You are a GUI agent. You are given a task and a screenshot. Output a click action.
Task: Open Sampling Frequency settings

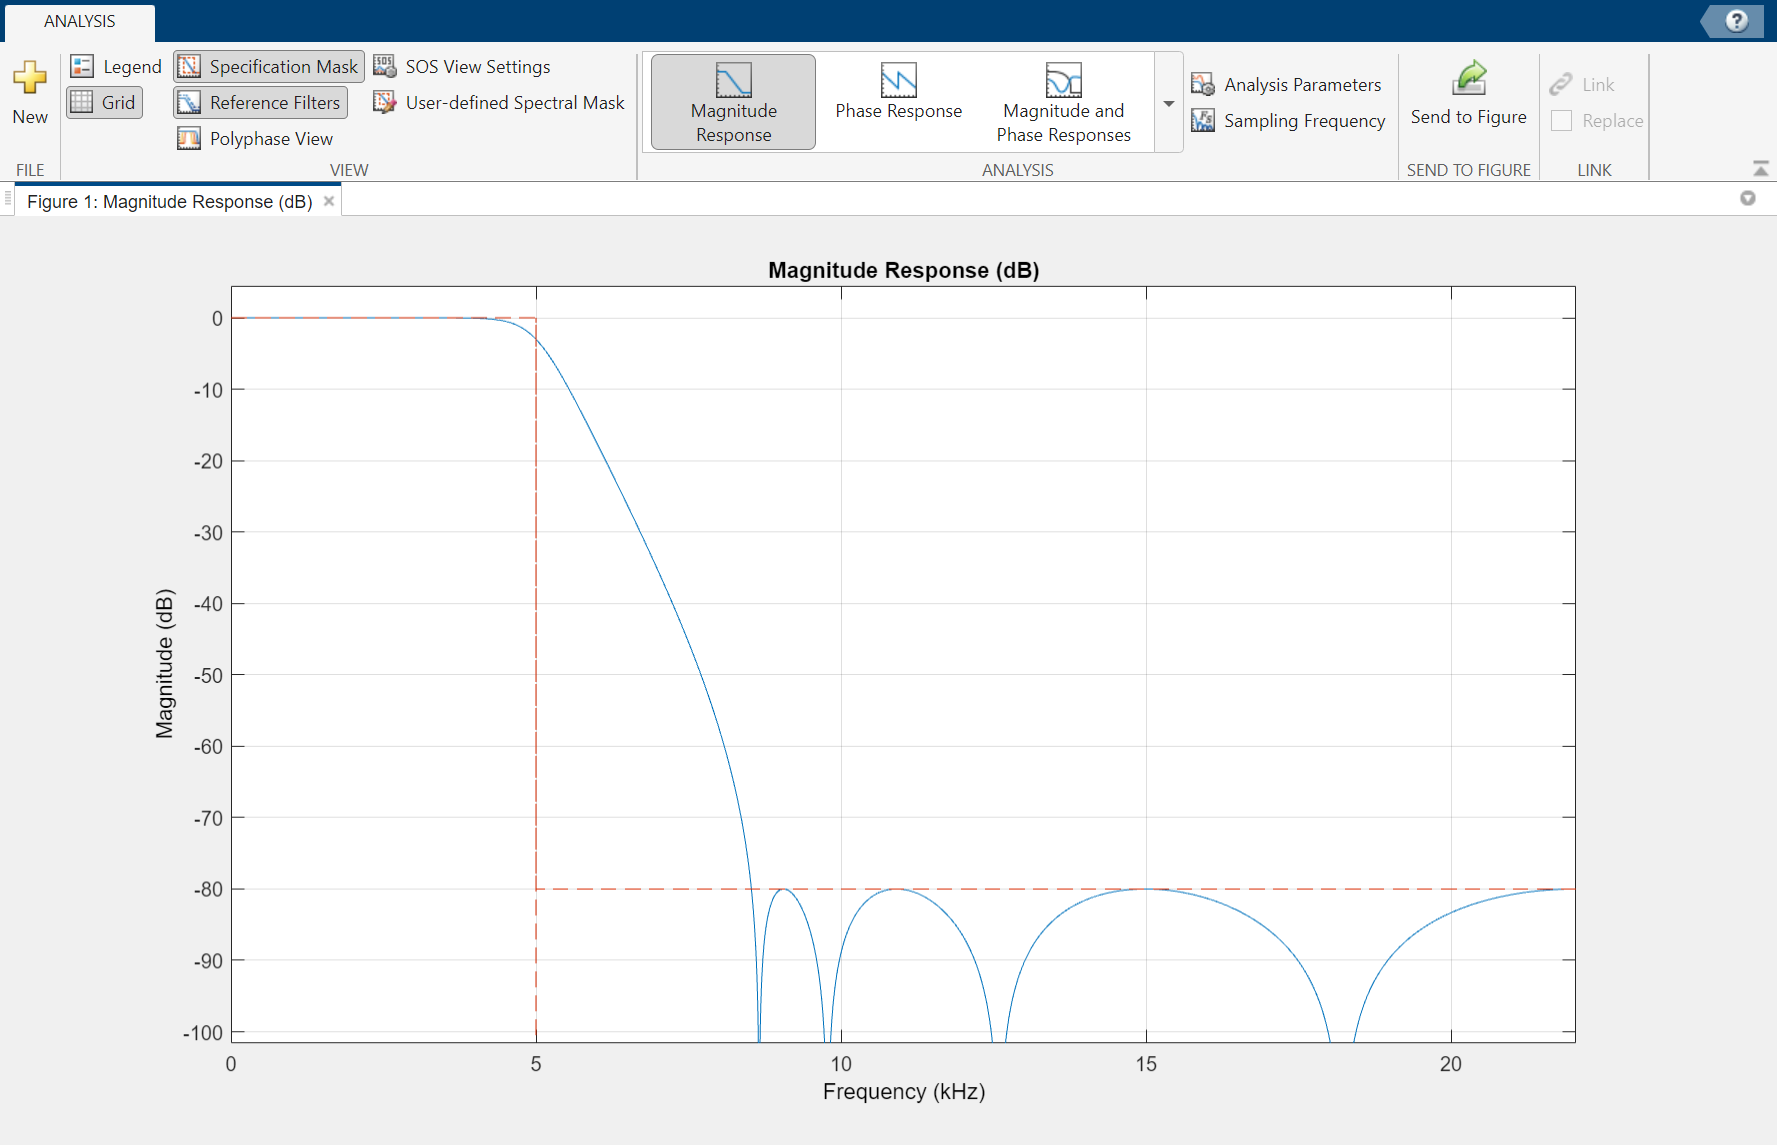(x=1288, y=121)
